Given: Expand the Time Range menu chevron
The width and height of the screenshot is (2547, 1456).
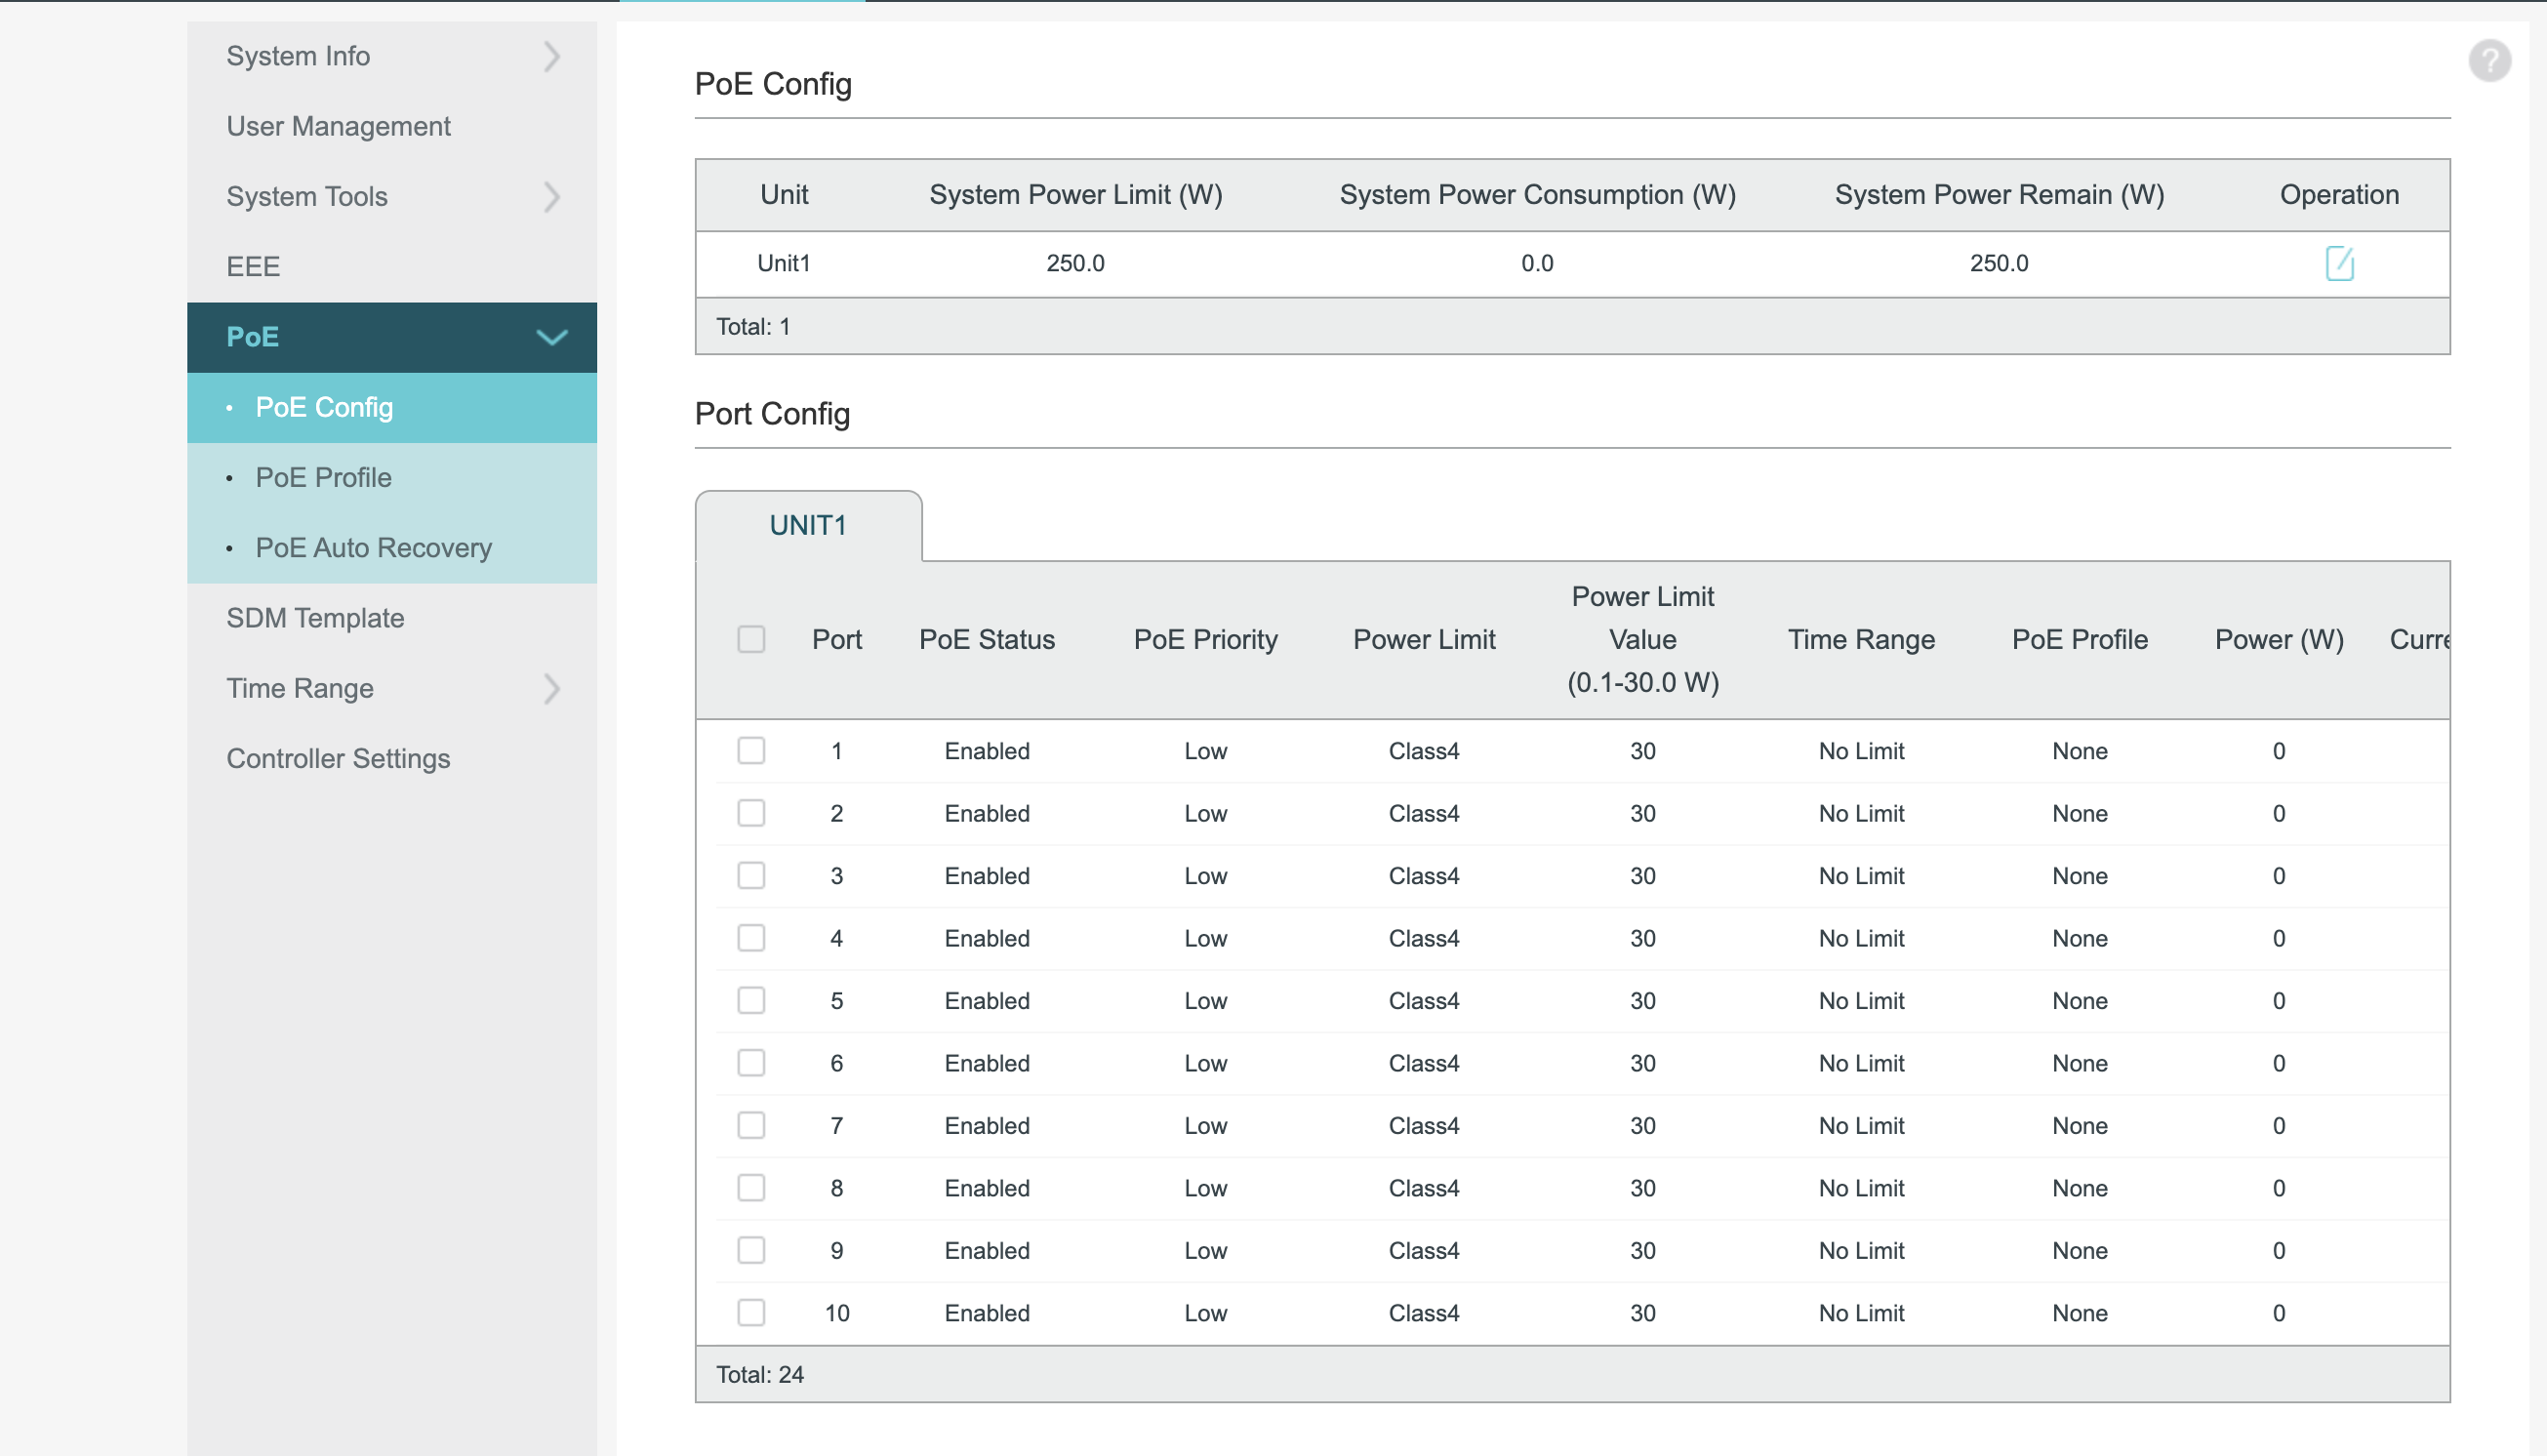Looking at the screenshot, I should click(552, 688).
